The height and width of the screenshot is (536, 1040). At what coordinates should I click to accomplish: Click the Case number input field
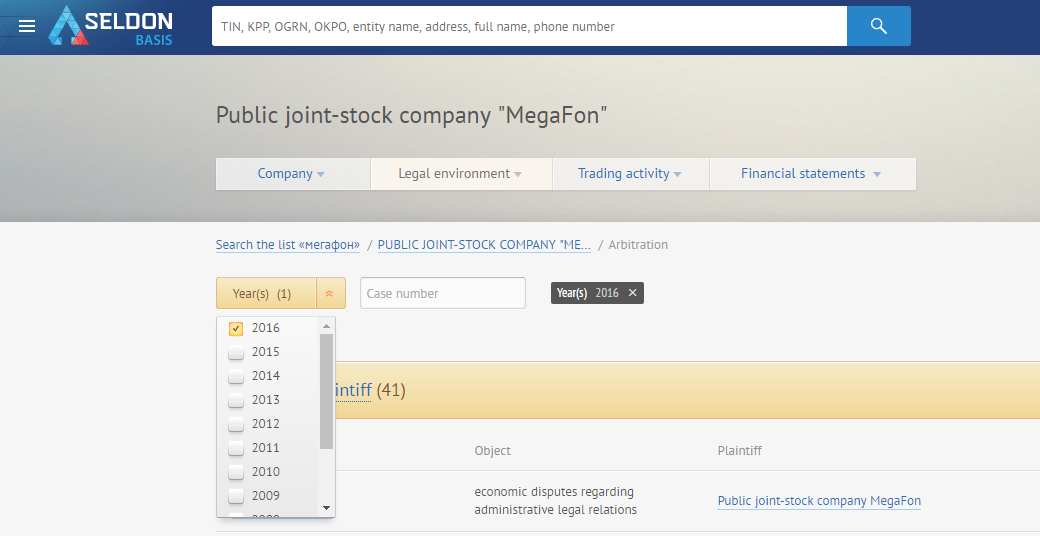point(442,293)
